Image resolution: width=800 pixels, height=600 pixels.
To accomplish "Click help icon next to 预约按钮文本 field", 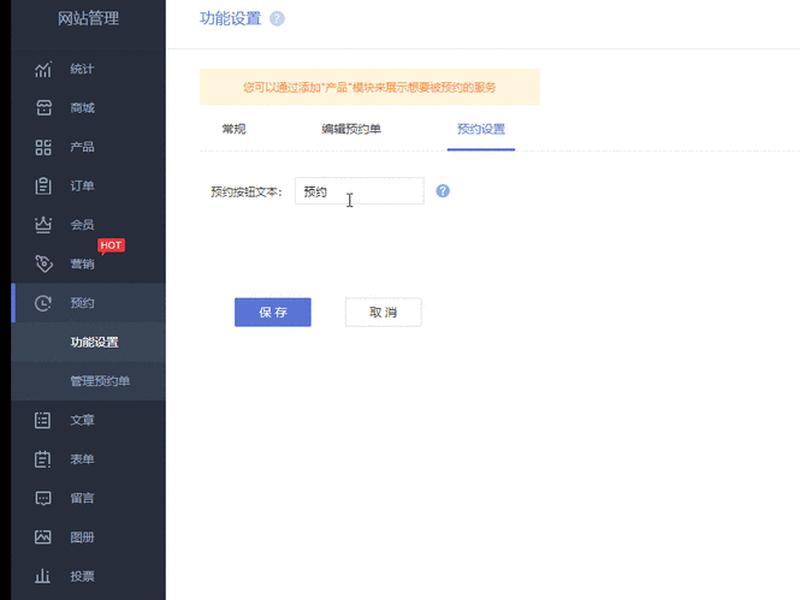I will (x=443, y=191).
